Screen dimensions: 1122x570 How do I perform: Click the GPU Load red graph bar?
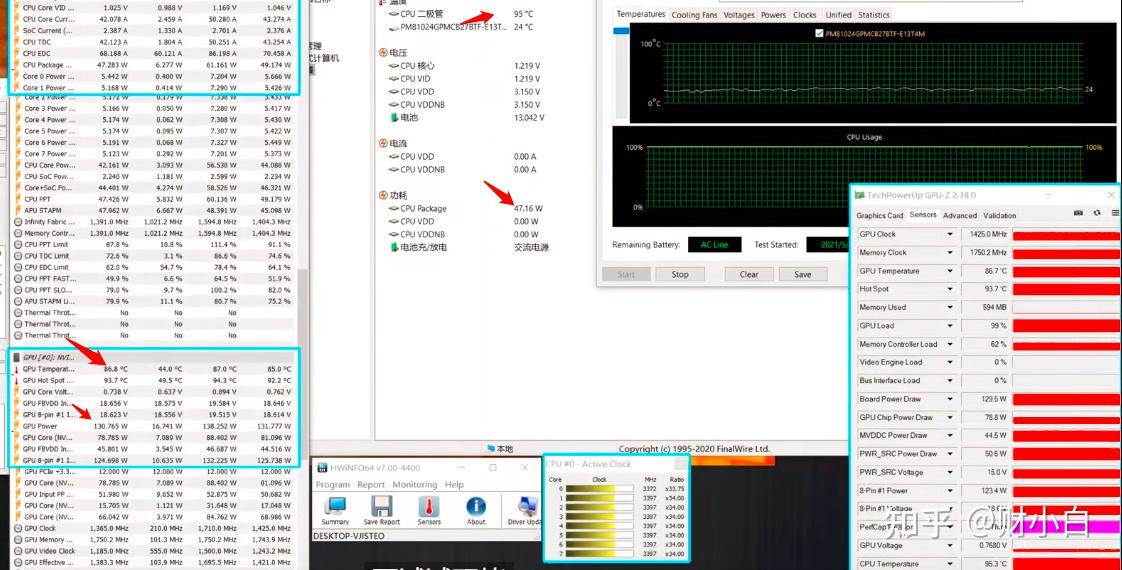point(1066,325)
